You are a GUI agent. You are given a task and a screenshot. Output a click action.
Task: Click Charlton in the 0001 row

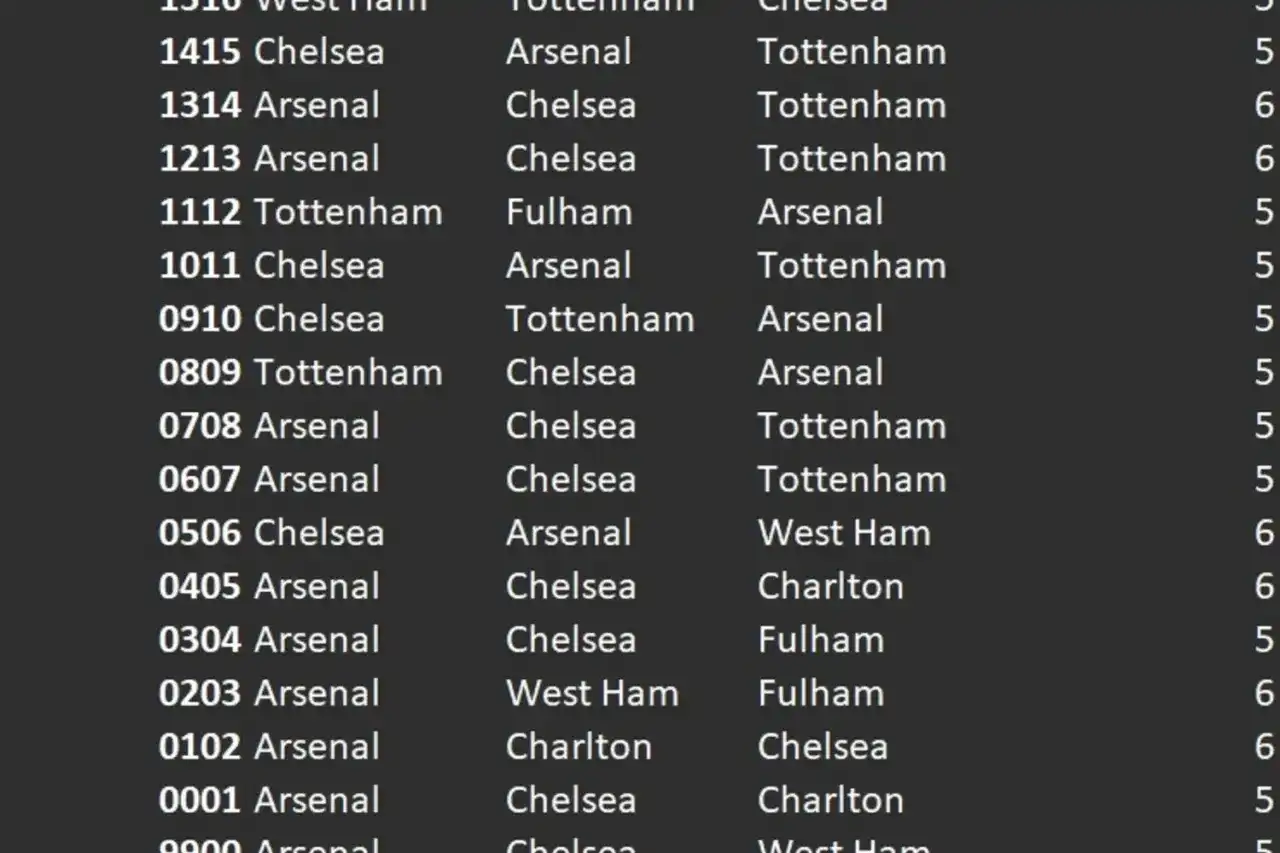click(x=830, y=800)
